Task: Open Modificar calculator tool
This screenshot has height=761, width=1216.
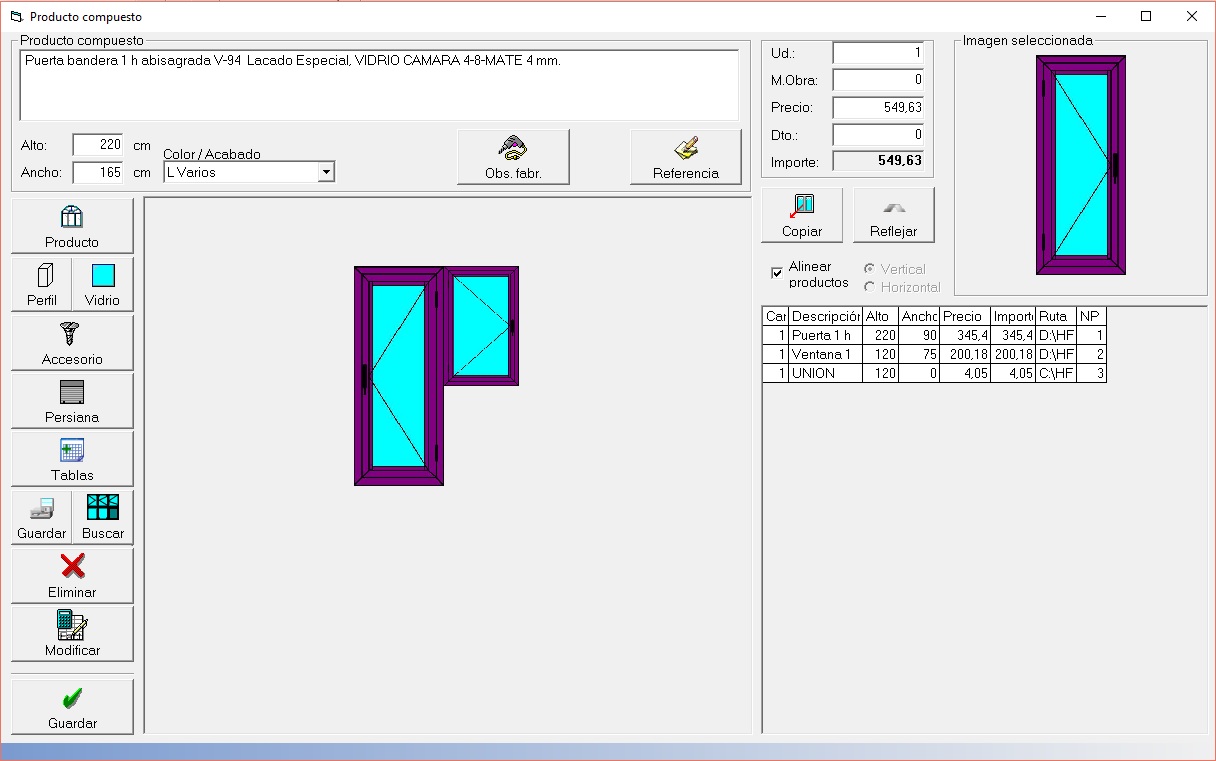Action: pos(72,633)
